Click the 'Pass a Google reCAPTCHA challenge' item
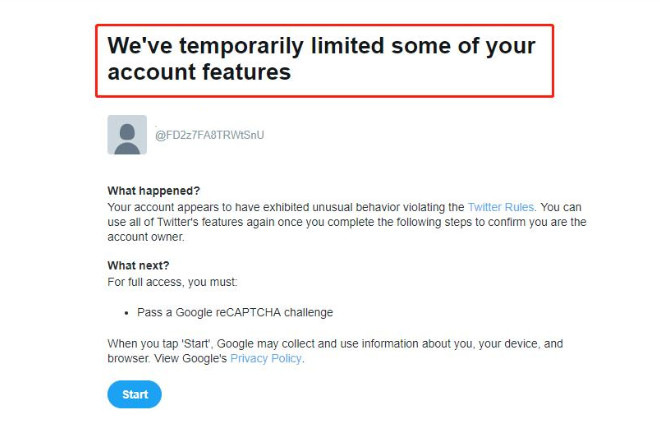 tap(235, 312)
